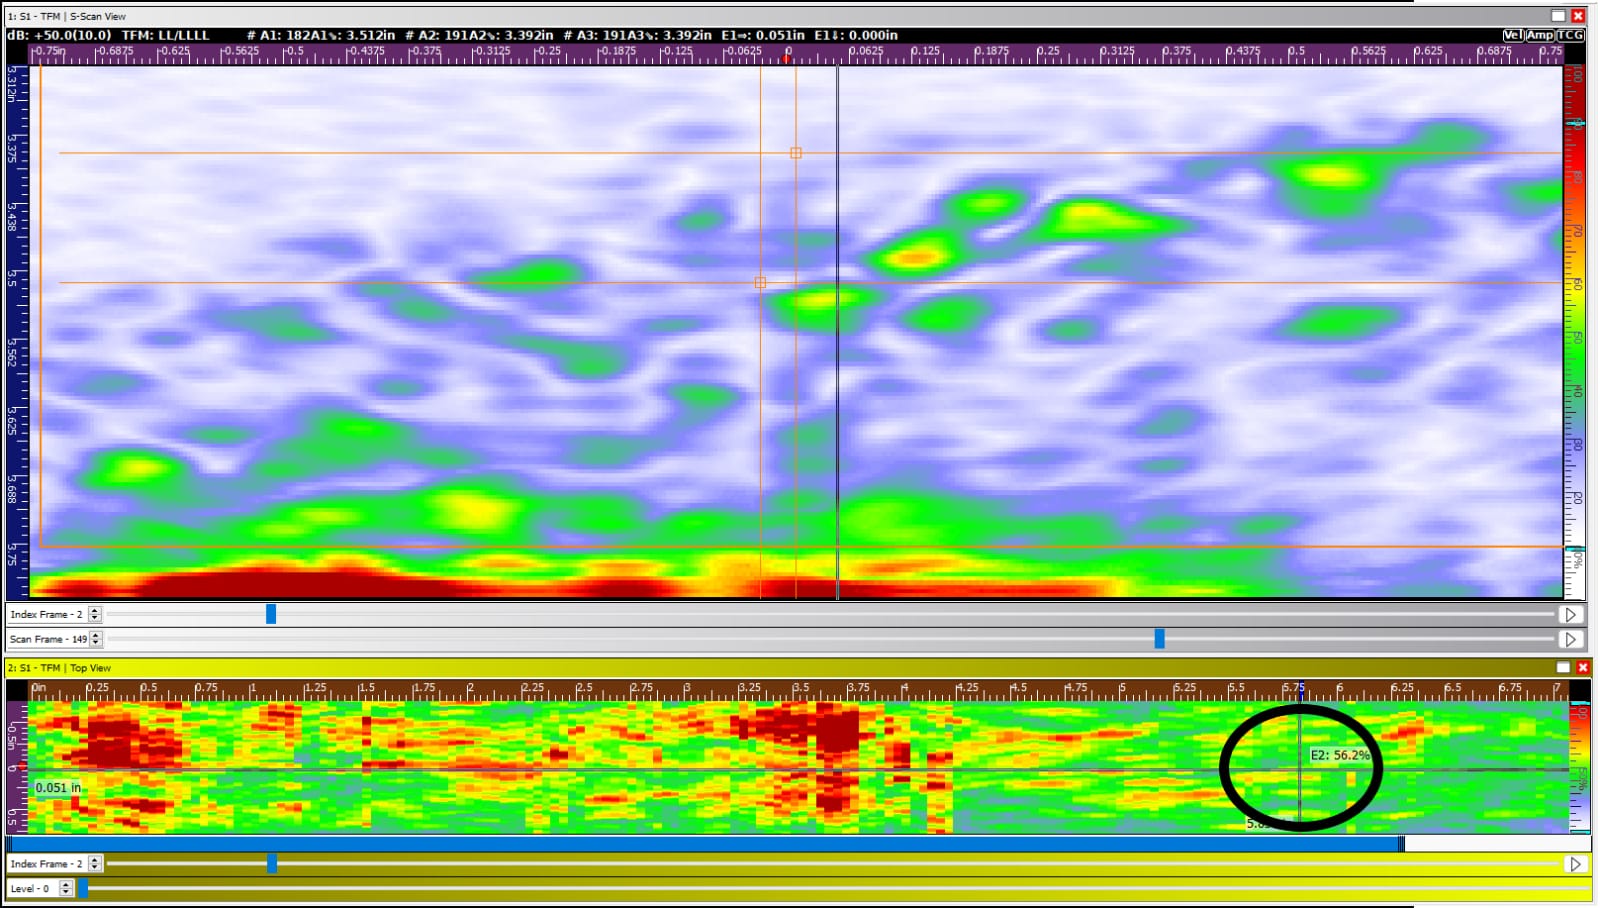
Task: Play the Top View Index Frame animation
Action: tap(1576, 864)
